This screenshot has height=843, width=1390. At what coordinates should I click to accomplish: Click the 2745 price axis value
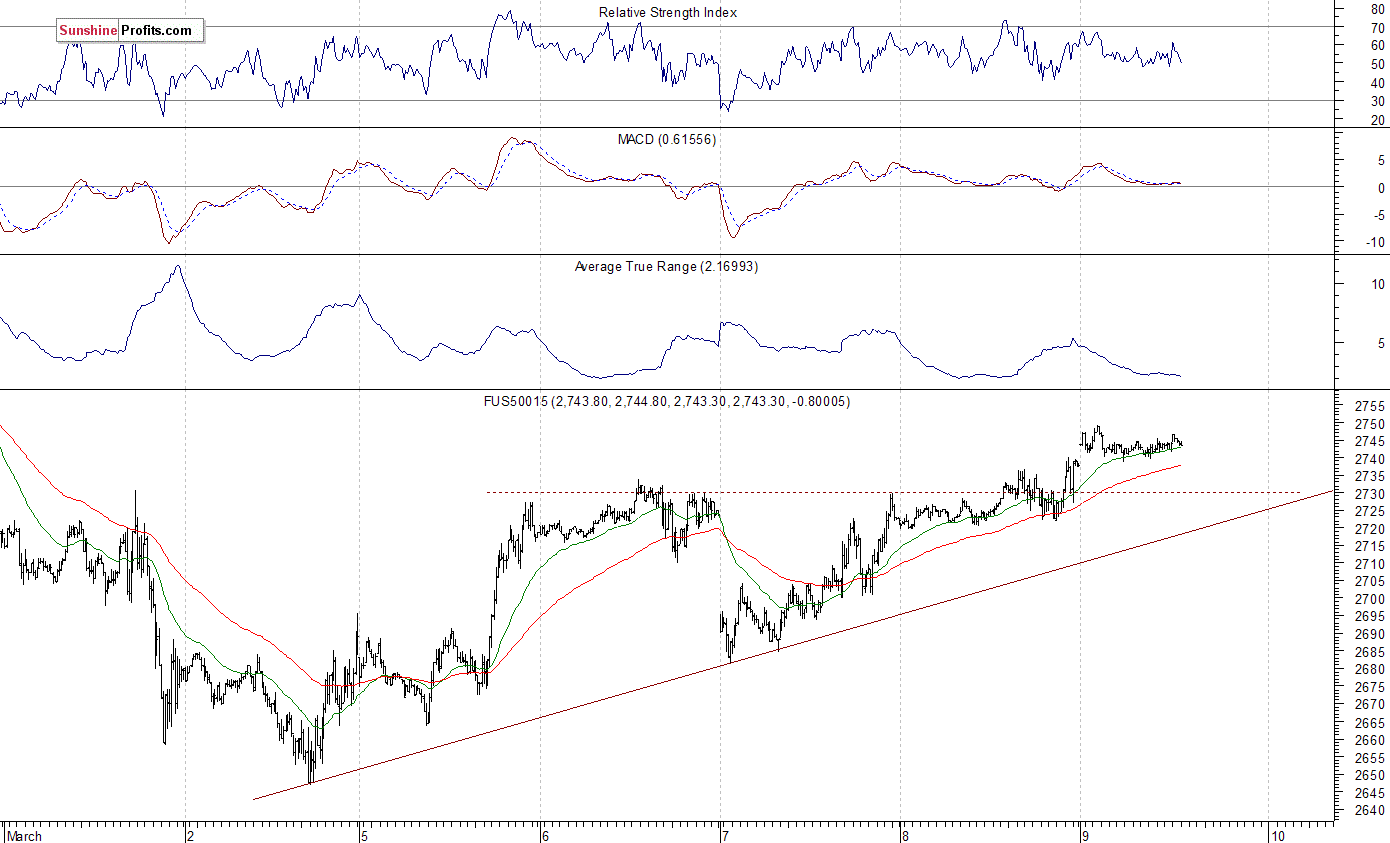(1369, 442)
